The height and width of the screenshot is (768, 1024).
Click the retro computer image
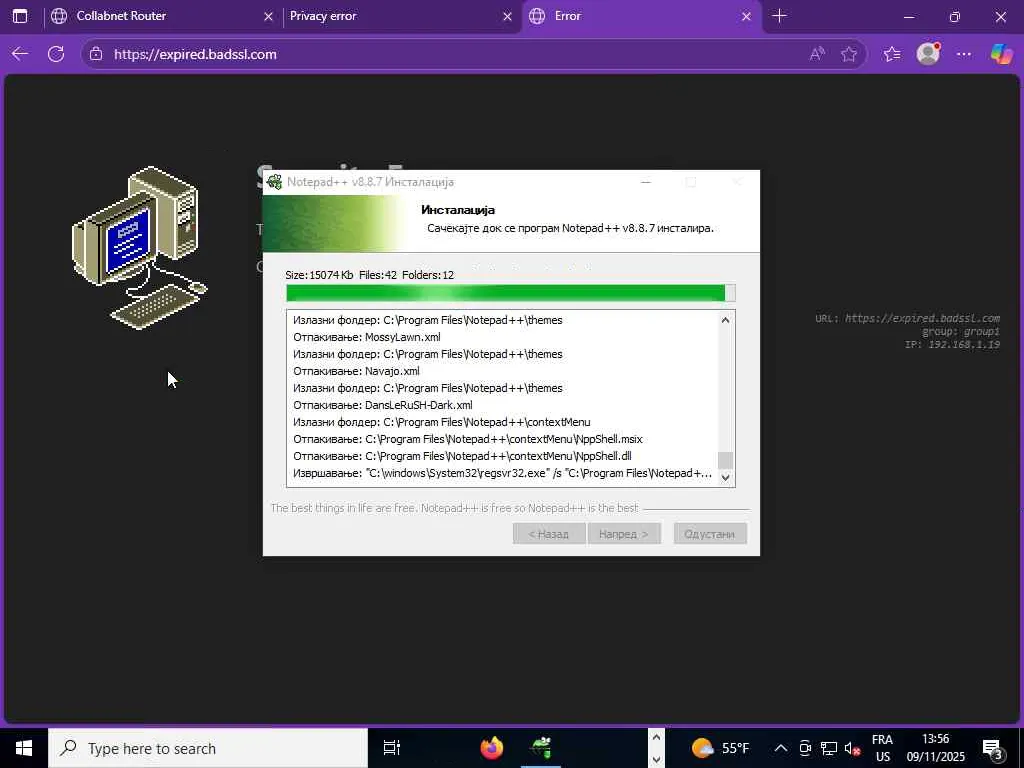[140, 248]
